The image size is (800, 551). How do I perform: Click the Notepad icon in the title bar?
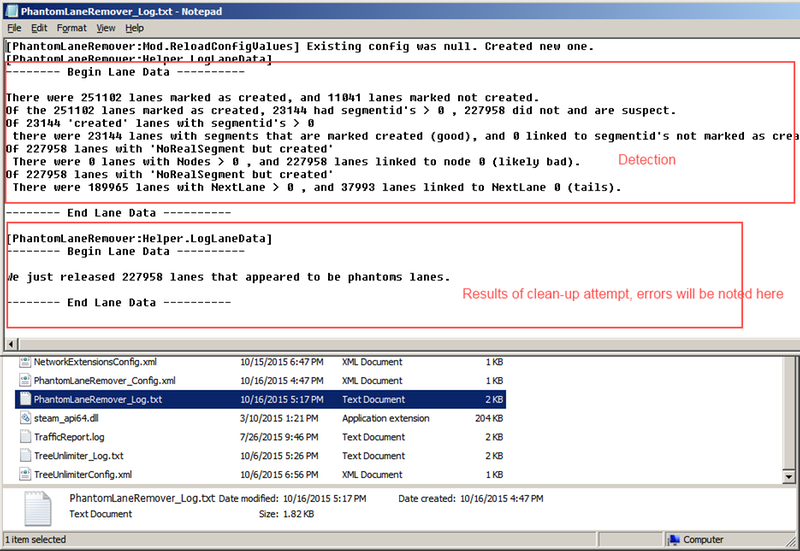coord(10,9)
